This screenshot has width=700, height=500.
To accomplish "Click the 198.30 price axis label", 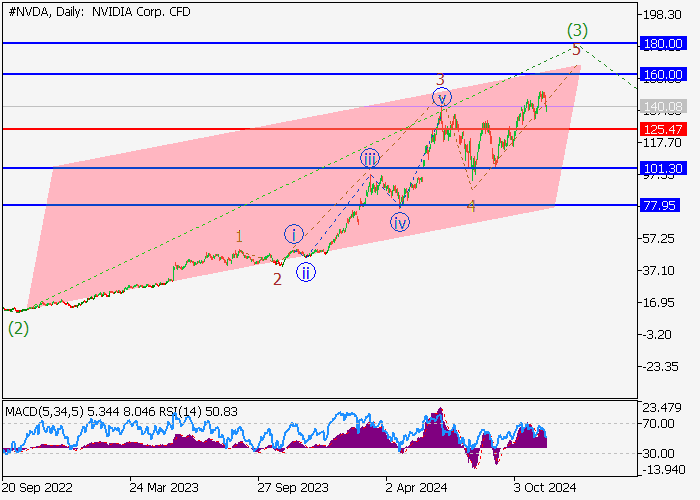I will pos(662,15).
